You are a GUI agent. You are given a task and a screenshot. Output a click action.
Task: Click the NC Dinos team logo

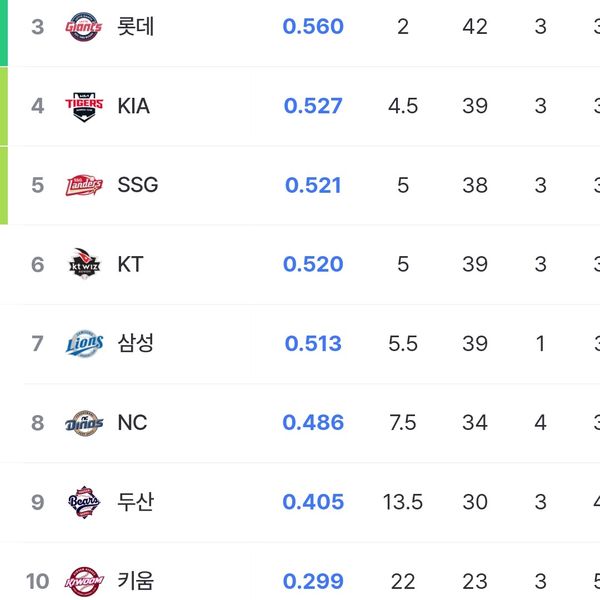84,423
